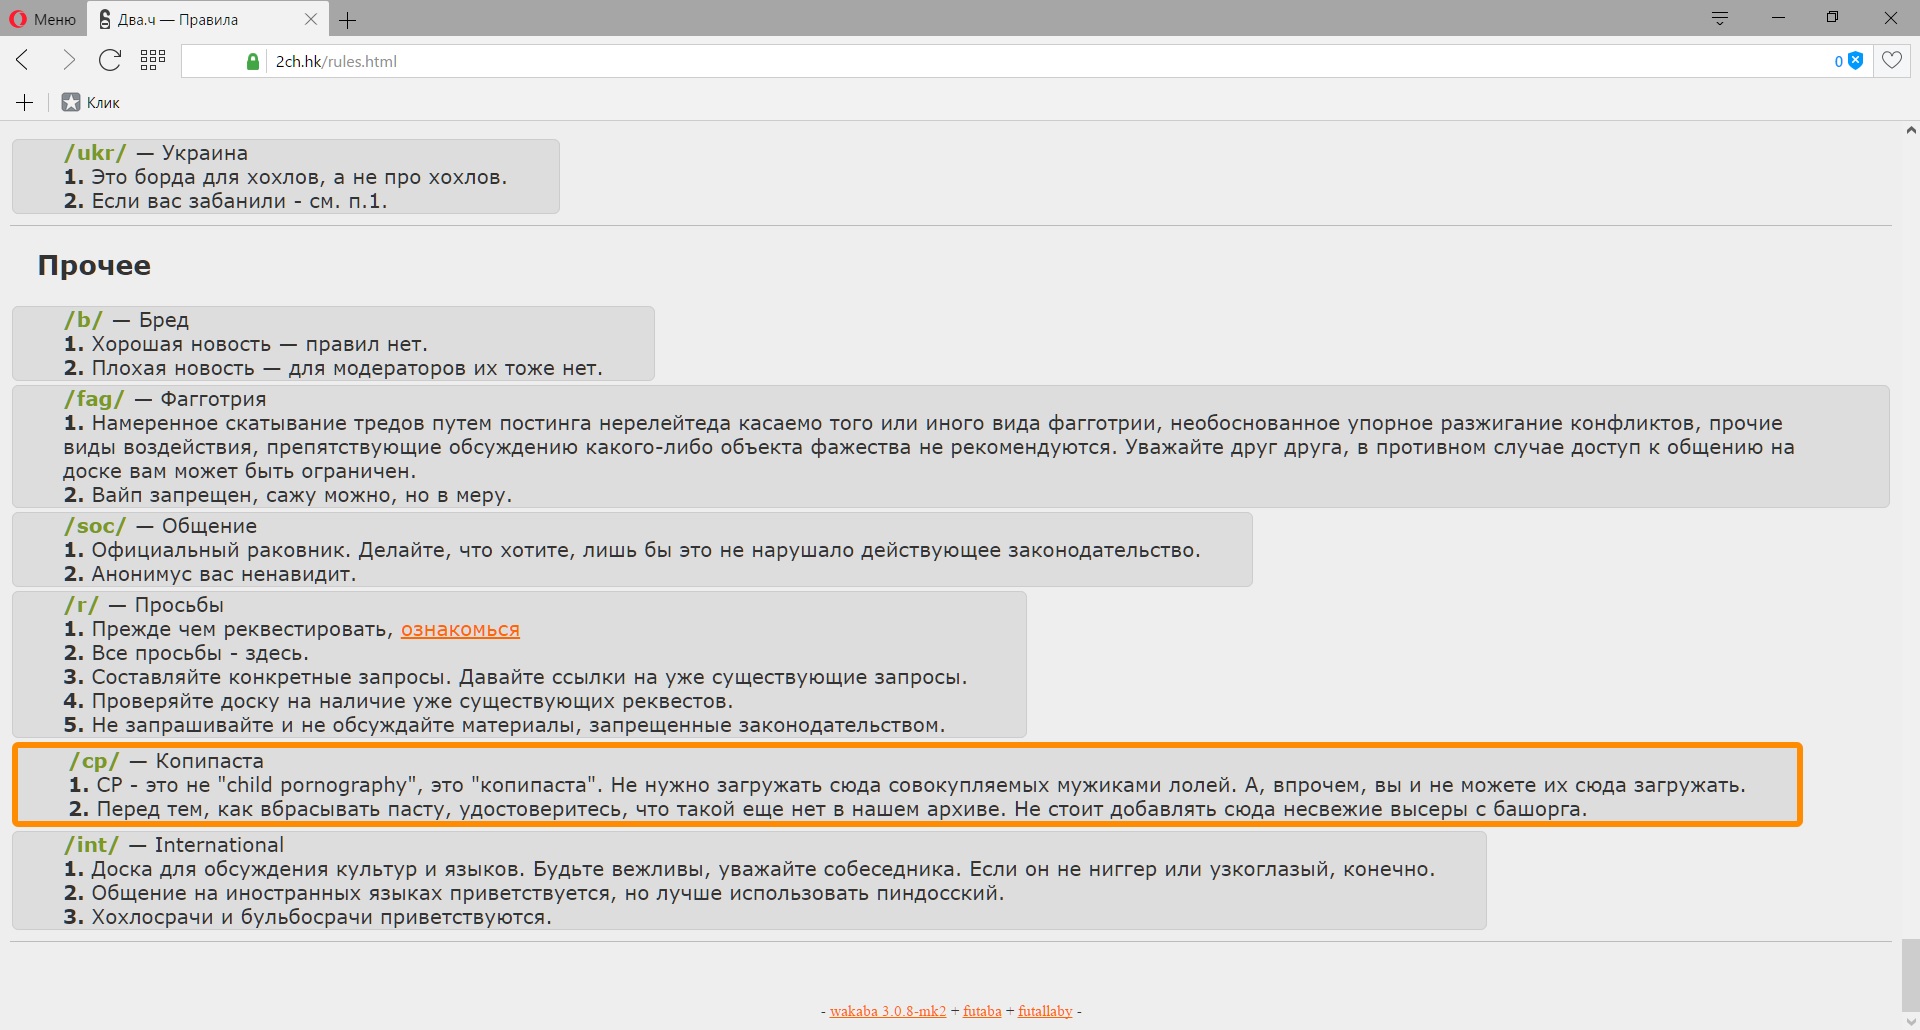
Task: Open a new tab with the plus button
Action: (x=347, y=19)
